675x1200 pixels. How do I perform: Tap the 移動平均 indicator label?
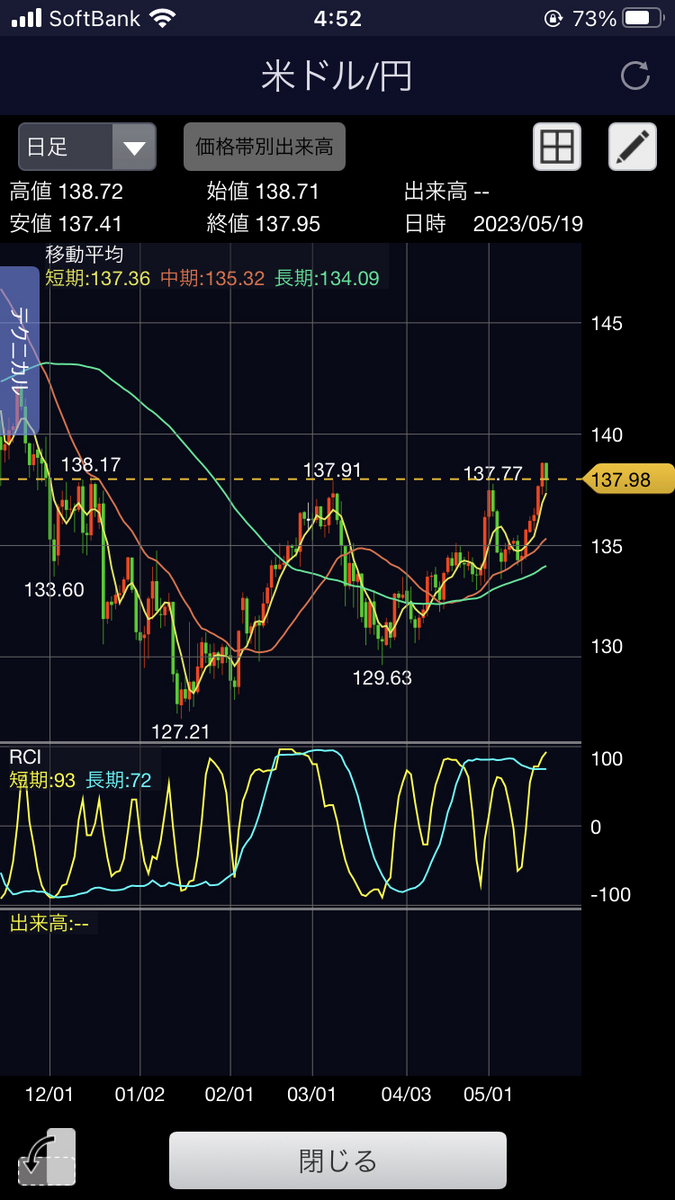85,254
